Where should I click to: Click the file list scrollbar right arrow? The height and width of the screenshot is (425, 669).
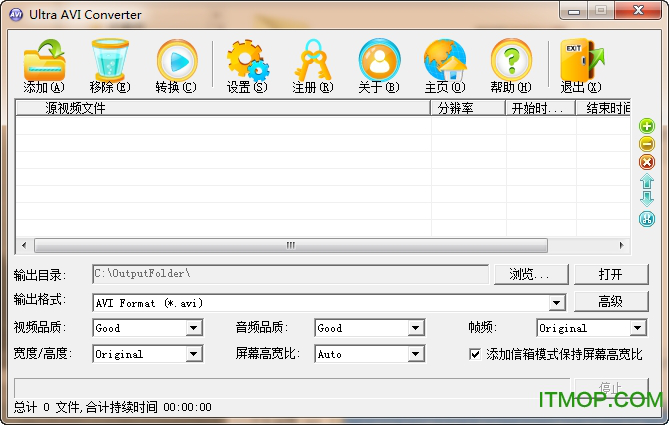tap(621, 245)
